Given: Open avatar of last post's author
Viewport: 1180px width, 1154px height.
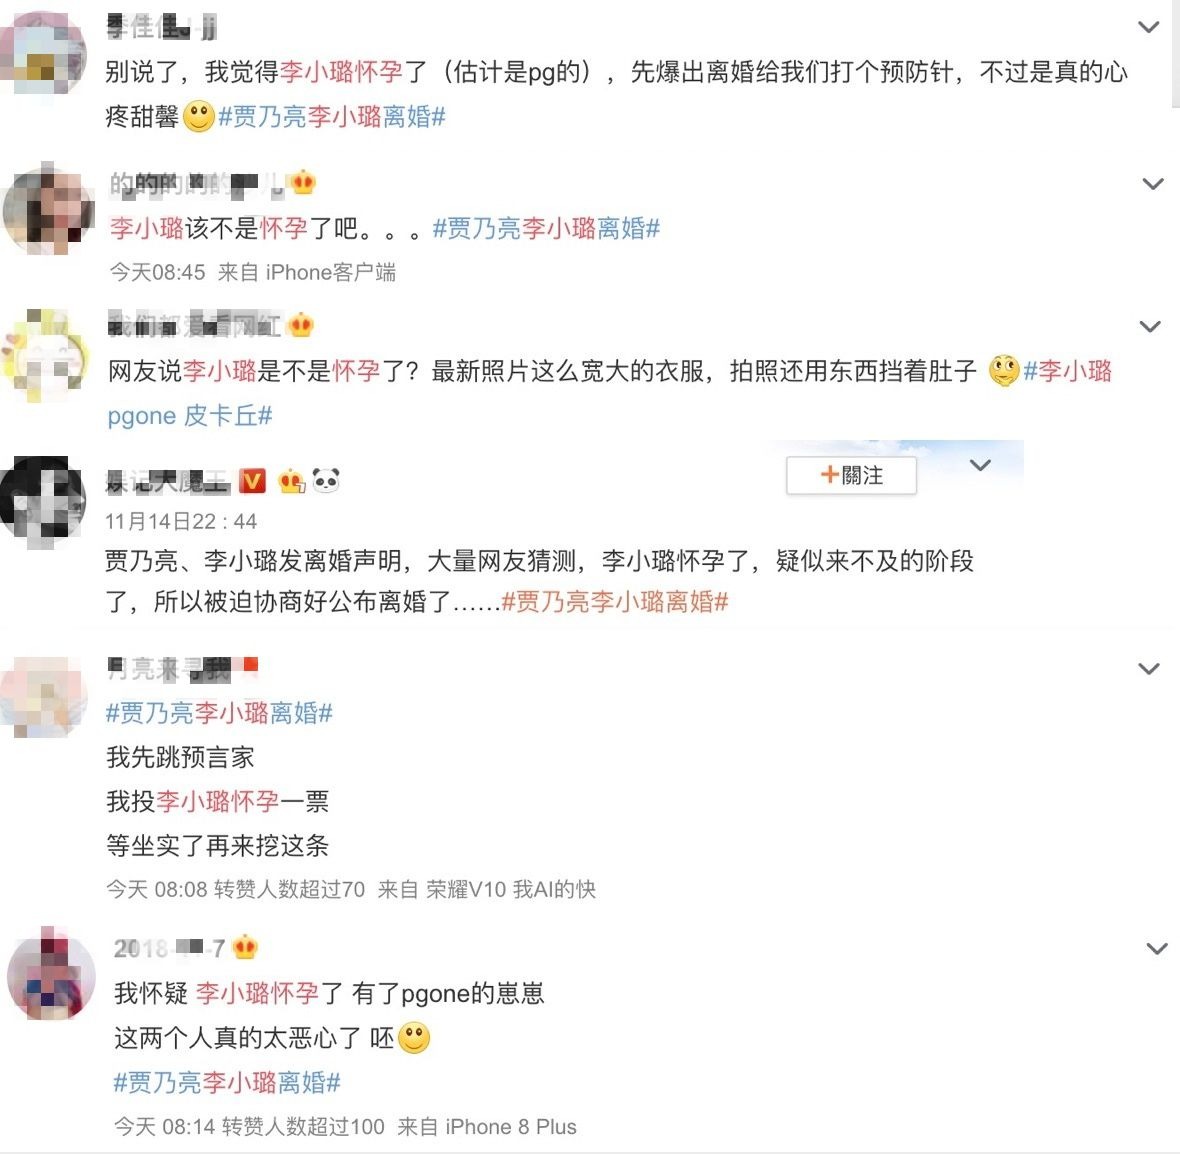Looking at the screenshot, I should (51, 973).
